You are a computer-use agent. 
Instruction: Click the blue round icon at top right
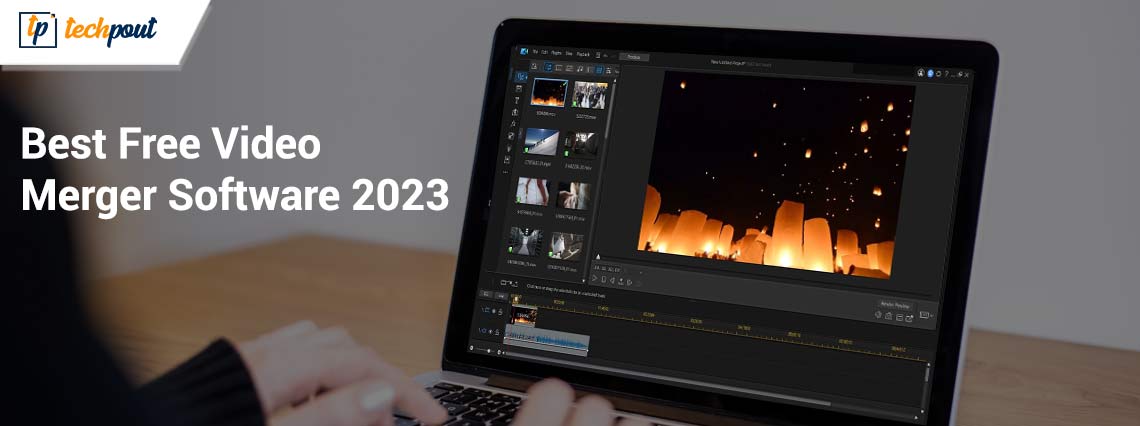coord(931,73)
